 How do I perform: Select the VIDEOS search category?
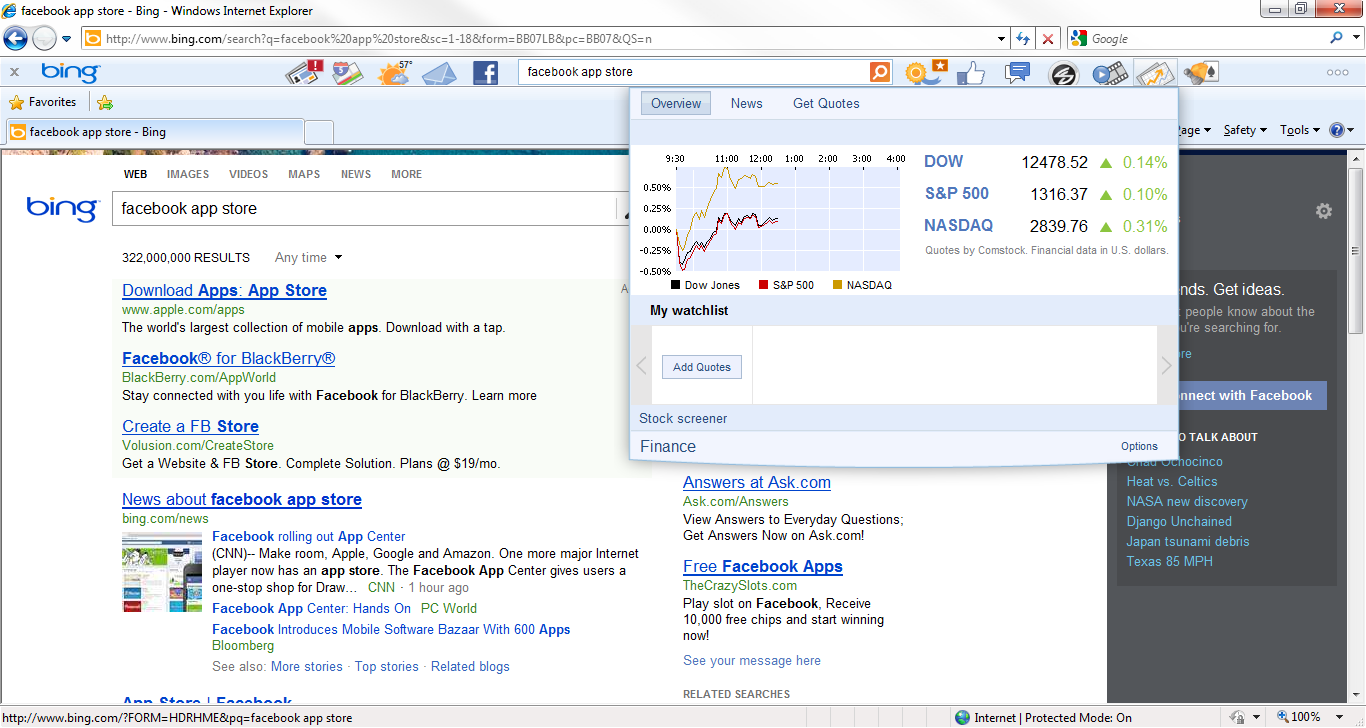[249, 174]
